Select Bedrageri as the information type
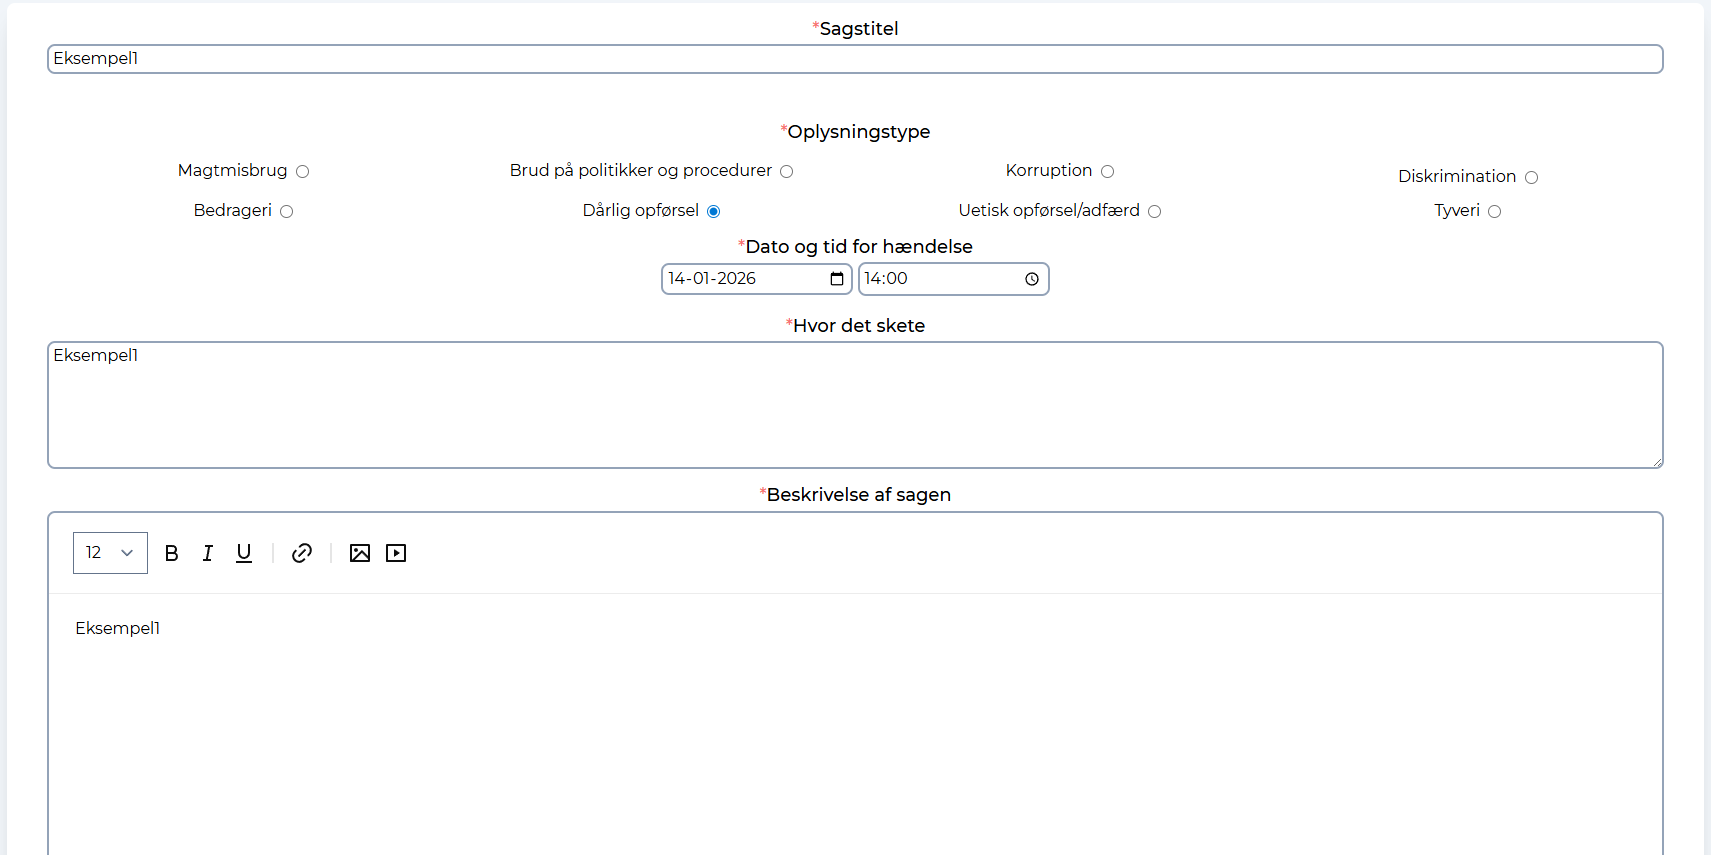The width and height of the screenshot is (1711, 855). click(x=287, y=211)
